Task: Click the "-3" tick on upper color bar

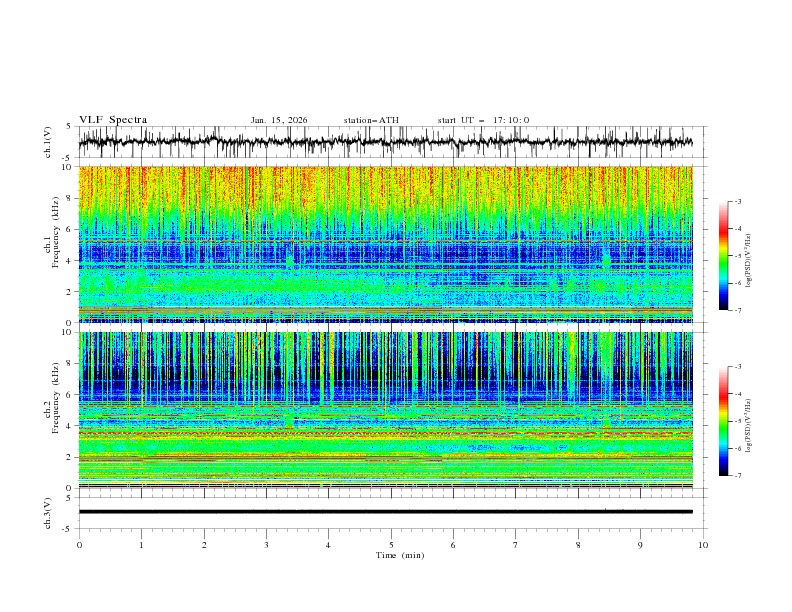Action: pyautogui.click(x=737, y=201)
